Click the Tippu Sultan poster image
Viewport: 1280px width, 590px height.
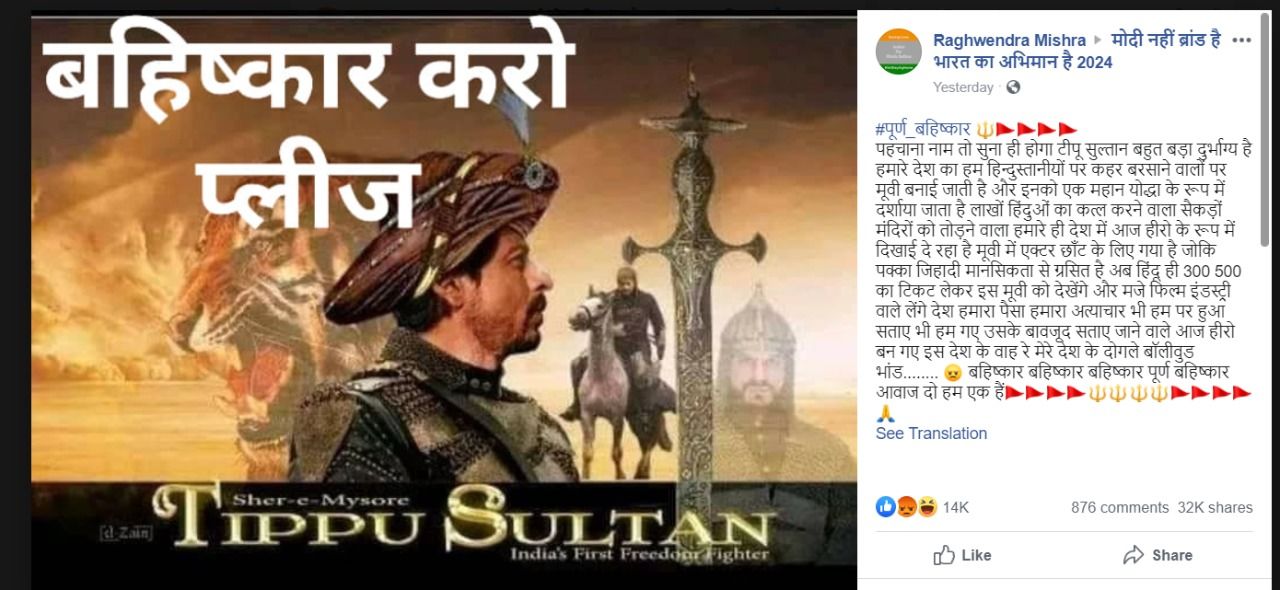(x=443, y=300)
